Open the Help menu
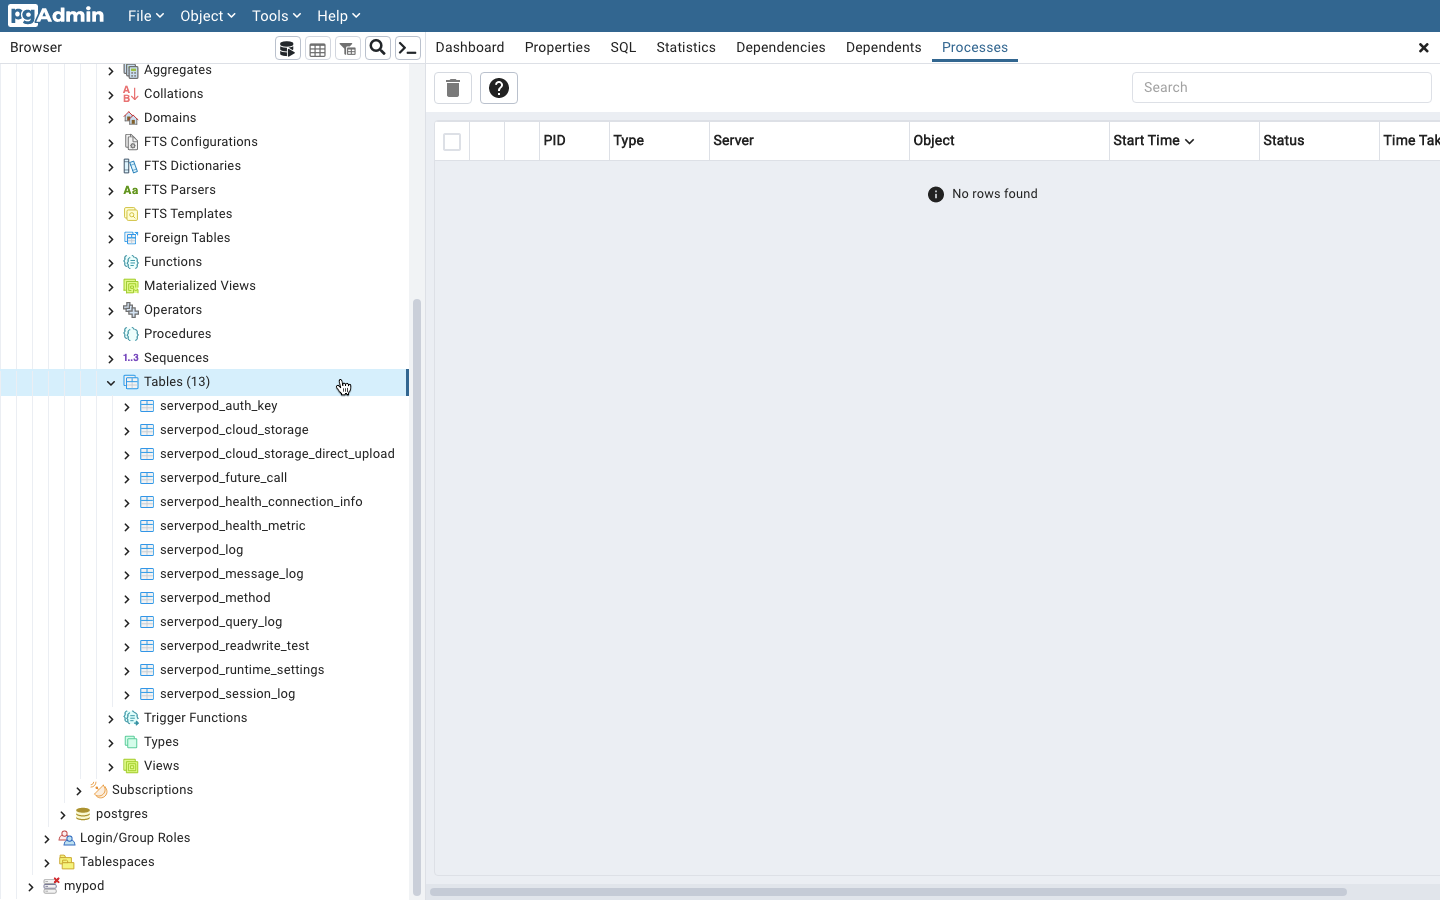Screen dimensions: 1440x900 click(x=338, y=16)
